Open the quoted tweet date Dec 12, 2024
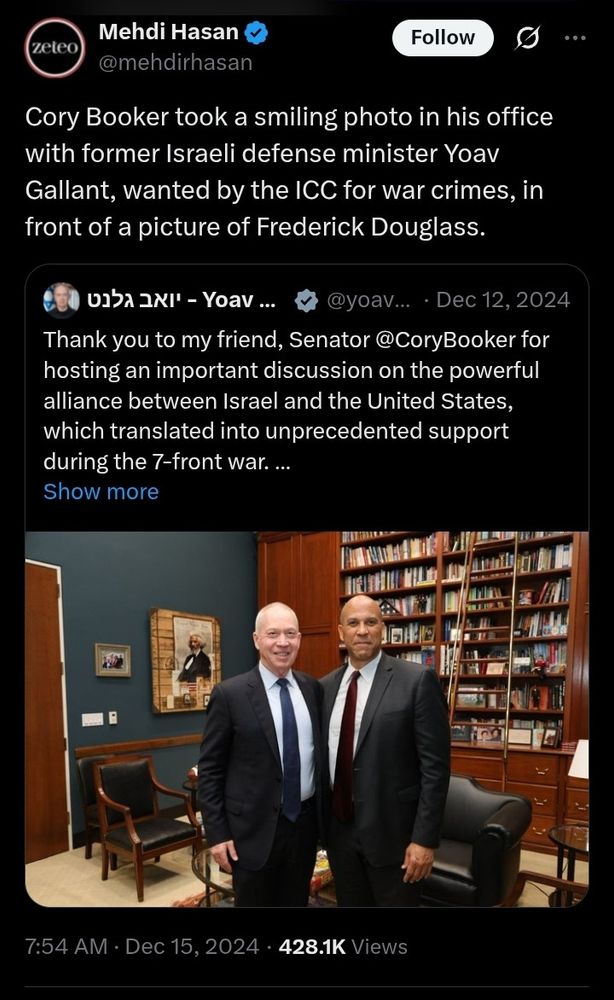Image resolution: width=614 pixels, height=1000 pixels. (503, 300)
